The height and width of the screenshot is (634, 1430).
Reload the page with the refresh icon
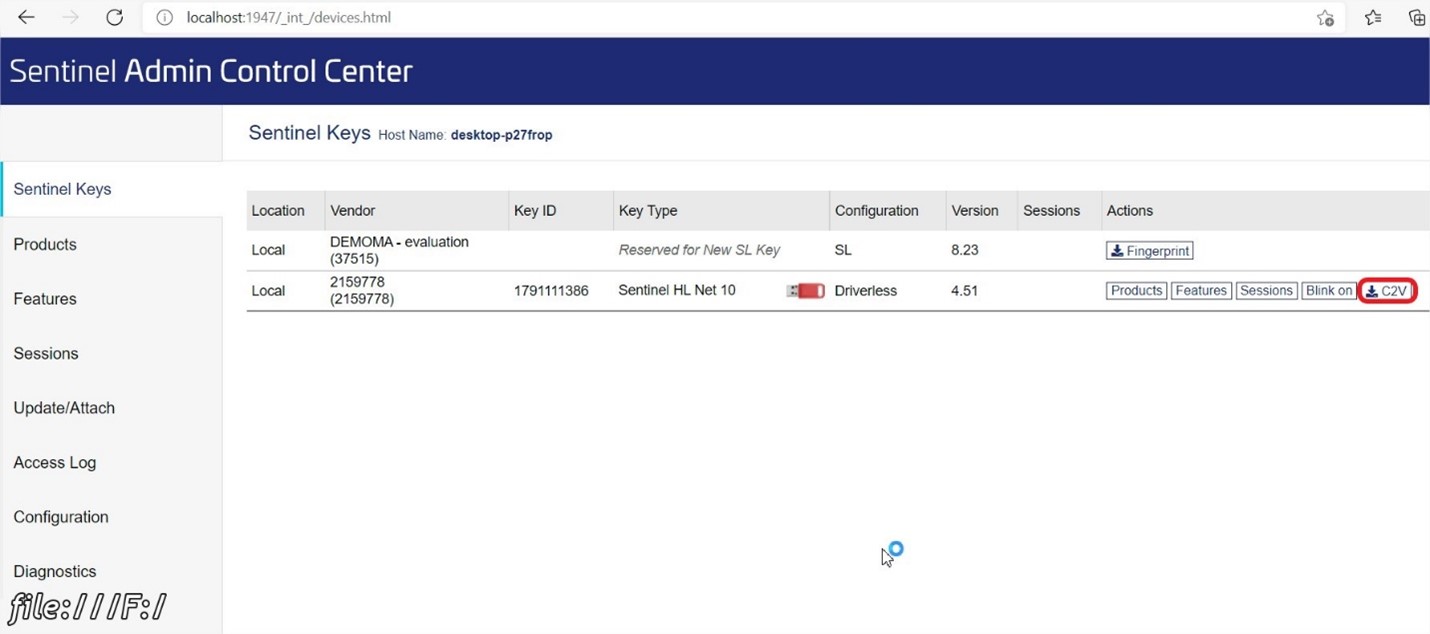pyautogui.click(x=114, y=17)
